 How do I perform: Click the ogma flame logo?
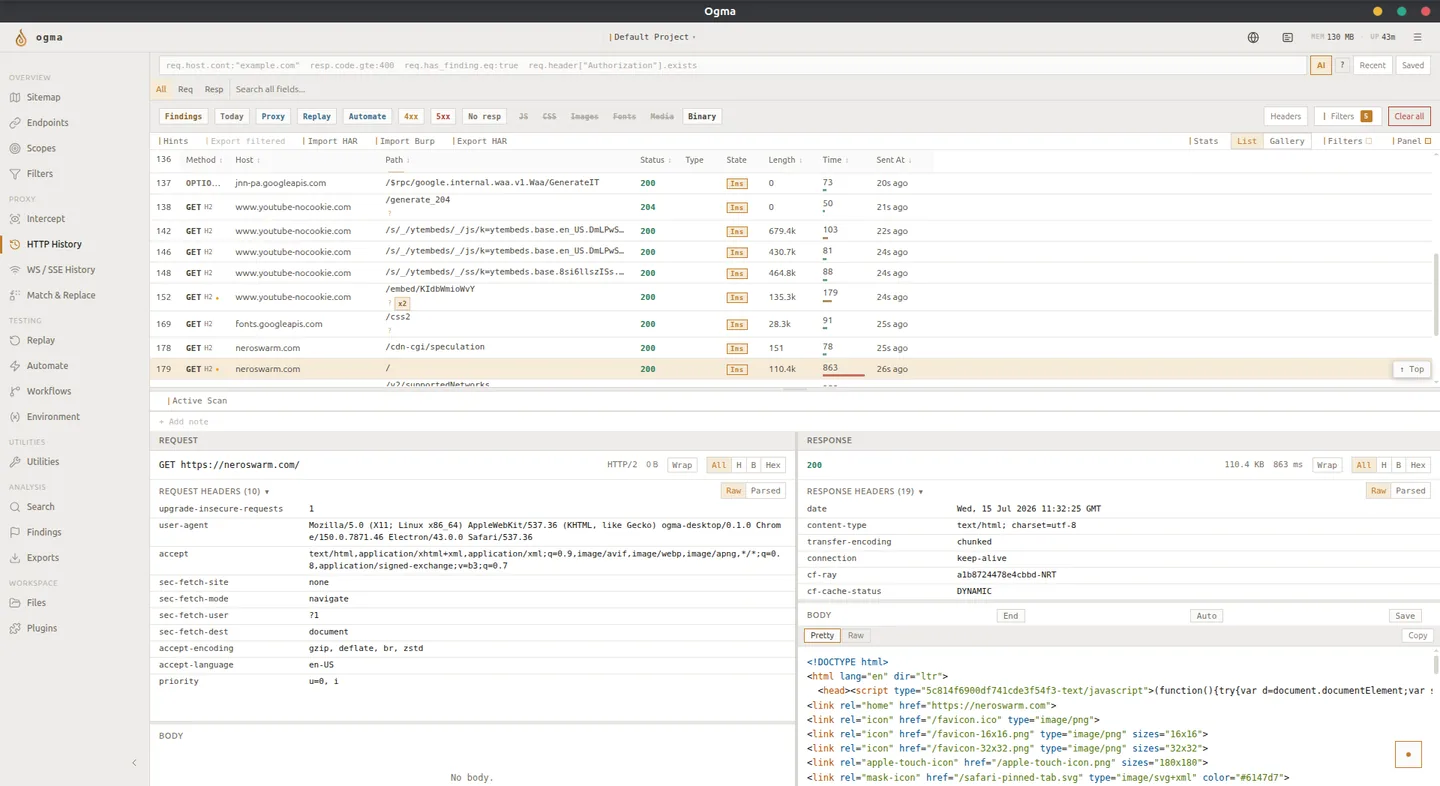pyautogui.click(x=21, y=38)
